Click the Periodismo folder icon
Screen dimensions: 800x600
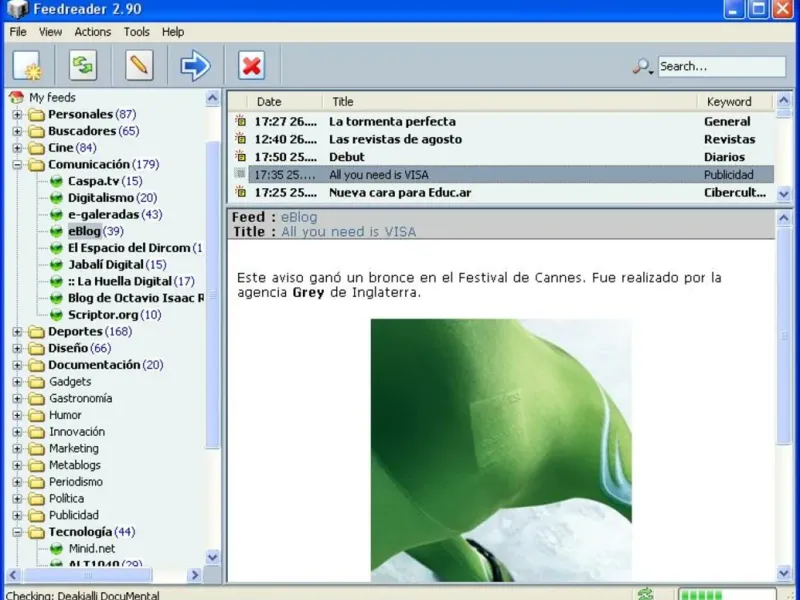pos(36,482)
